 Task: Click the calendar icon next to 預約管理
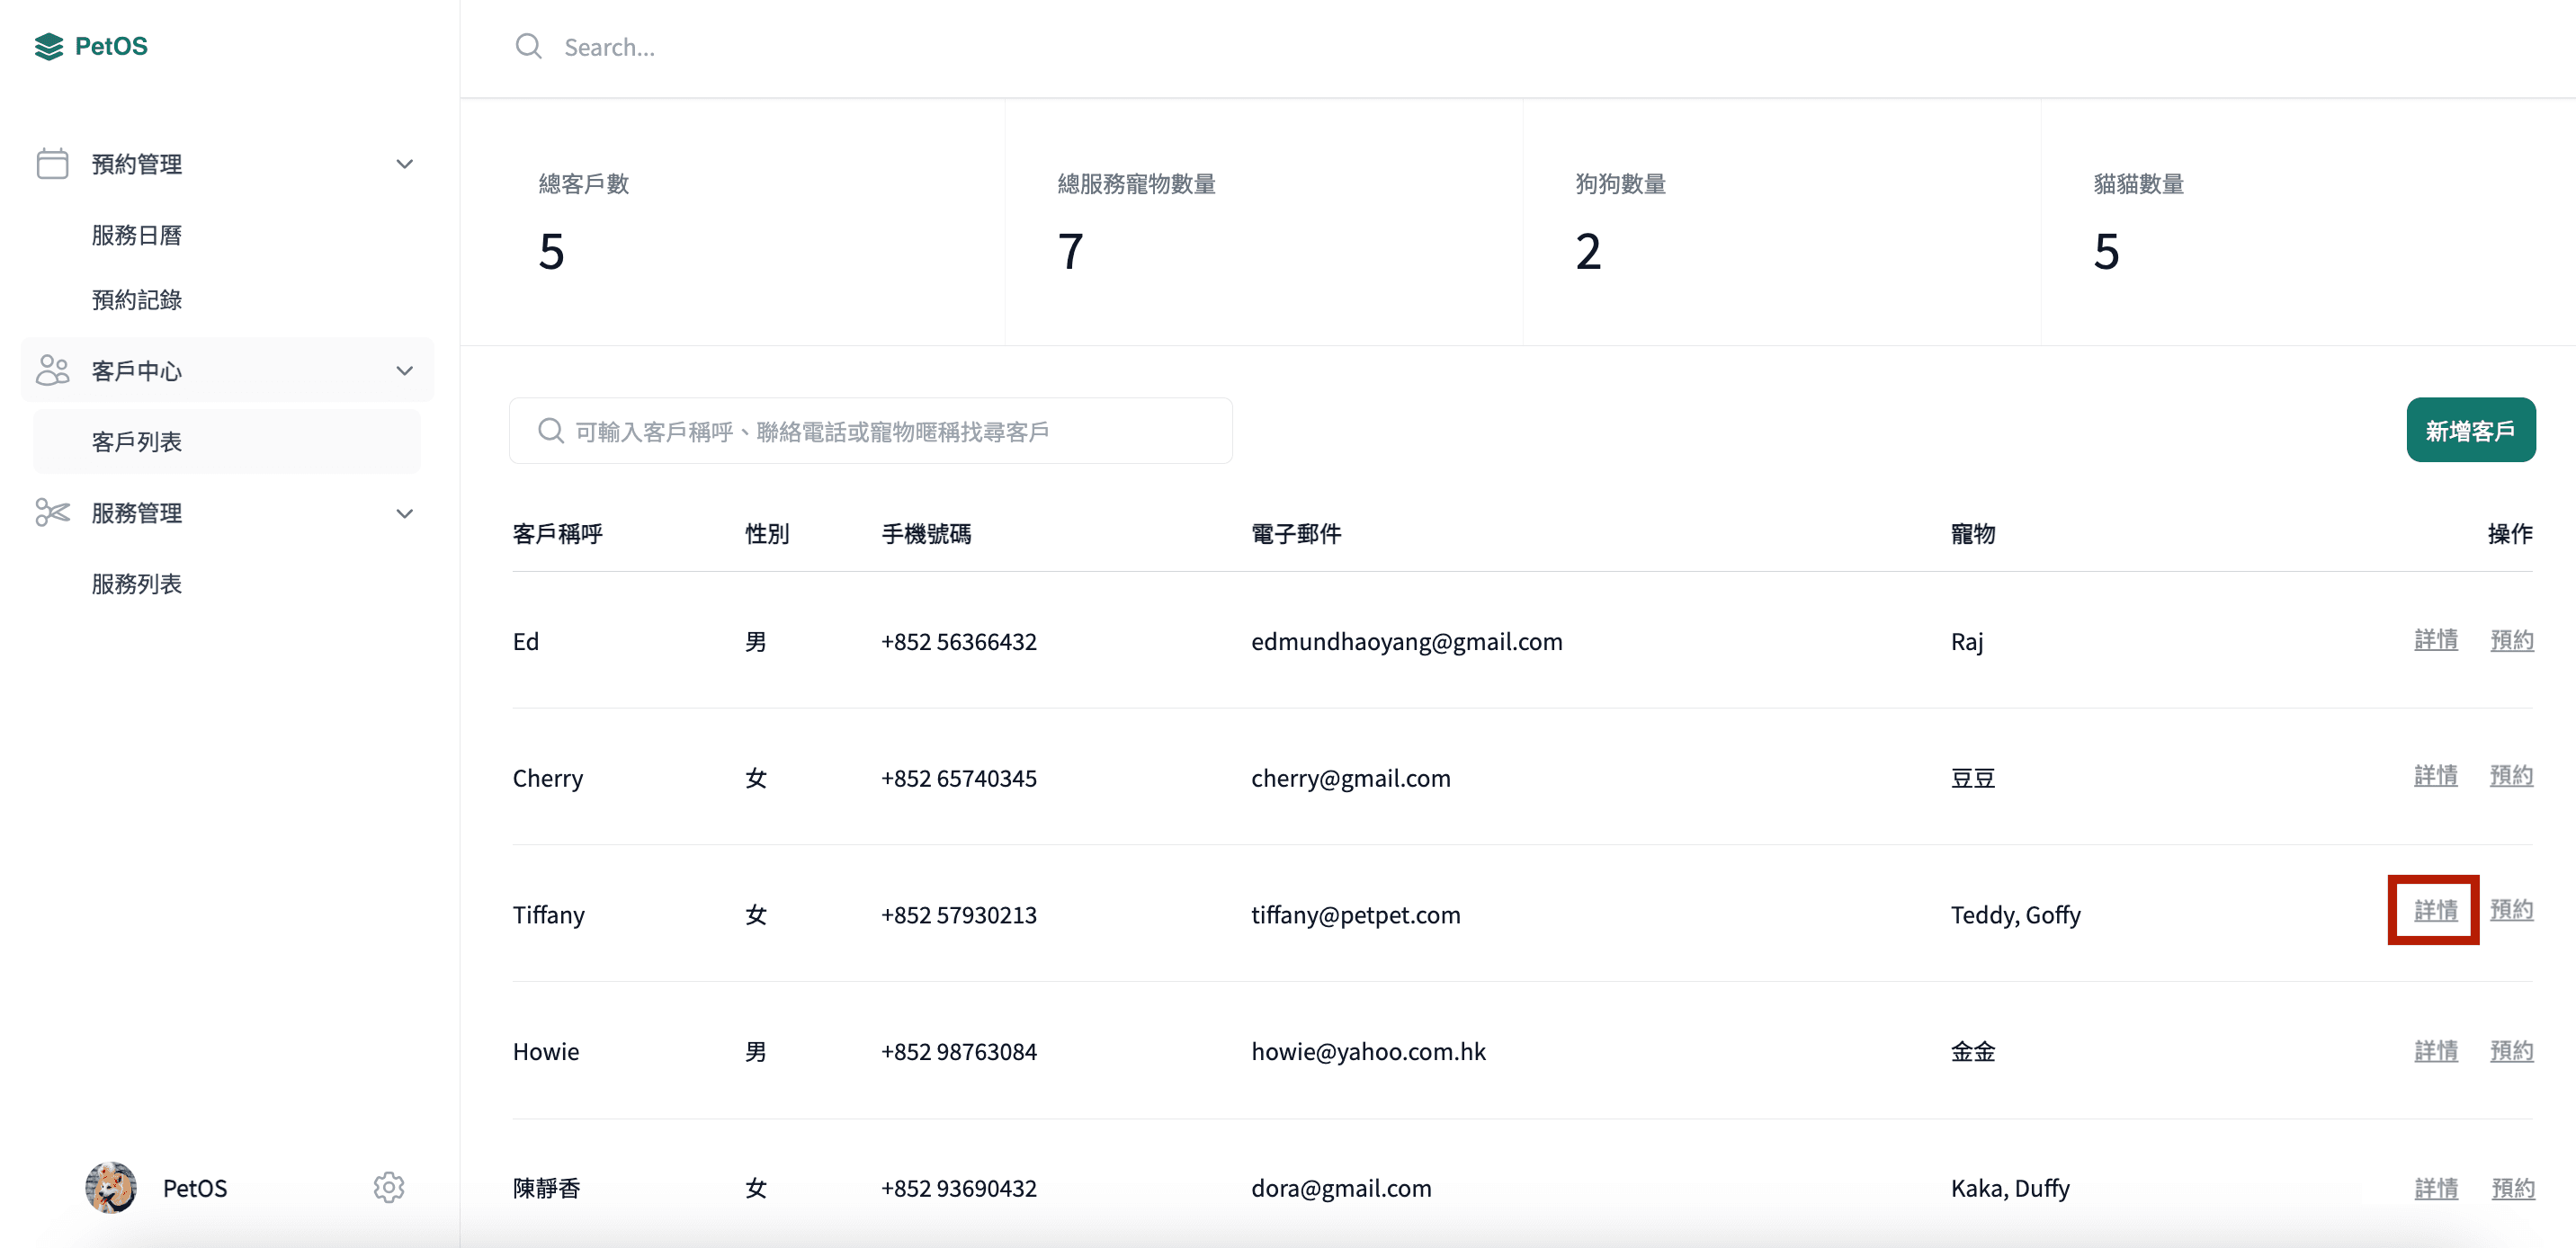point(52,163)
